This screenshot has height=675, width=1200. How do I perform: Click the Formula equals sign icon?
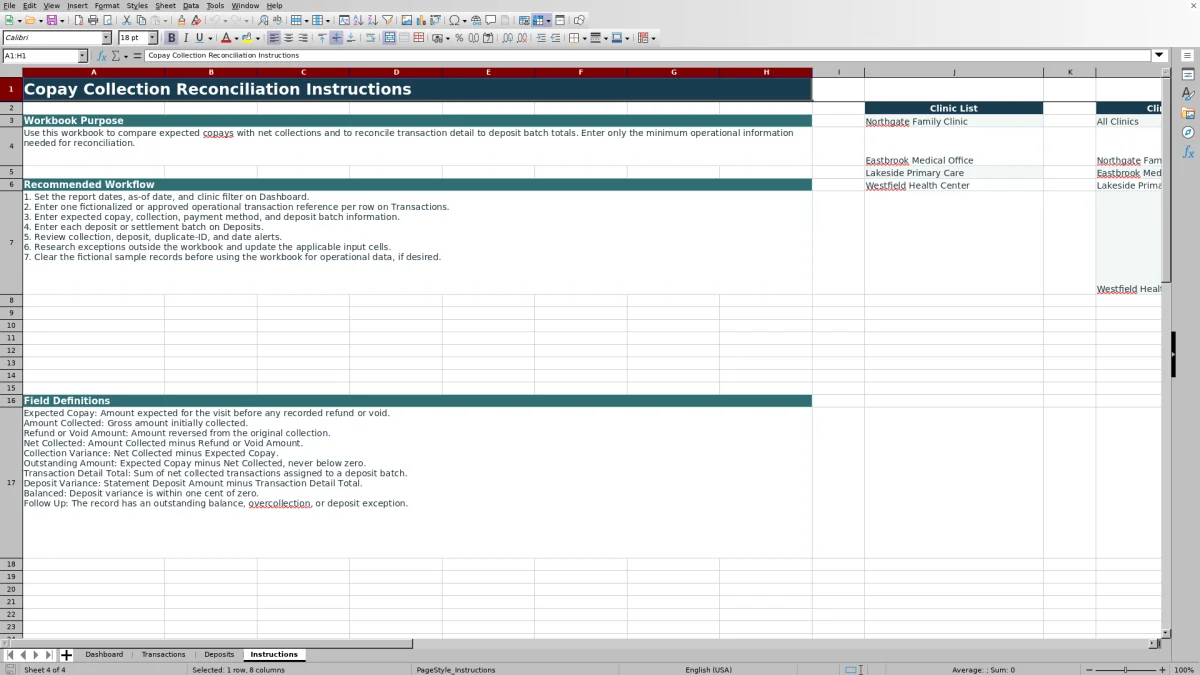(138, 56)
